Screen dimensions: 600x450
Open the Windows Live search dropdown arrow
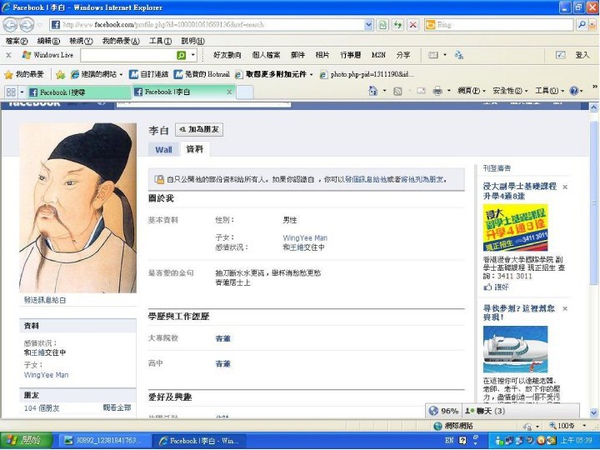coord(193,55)
